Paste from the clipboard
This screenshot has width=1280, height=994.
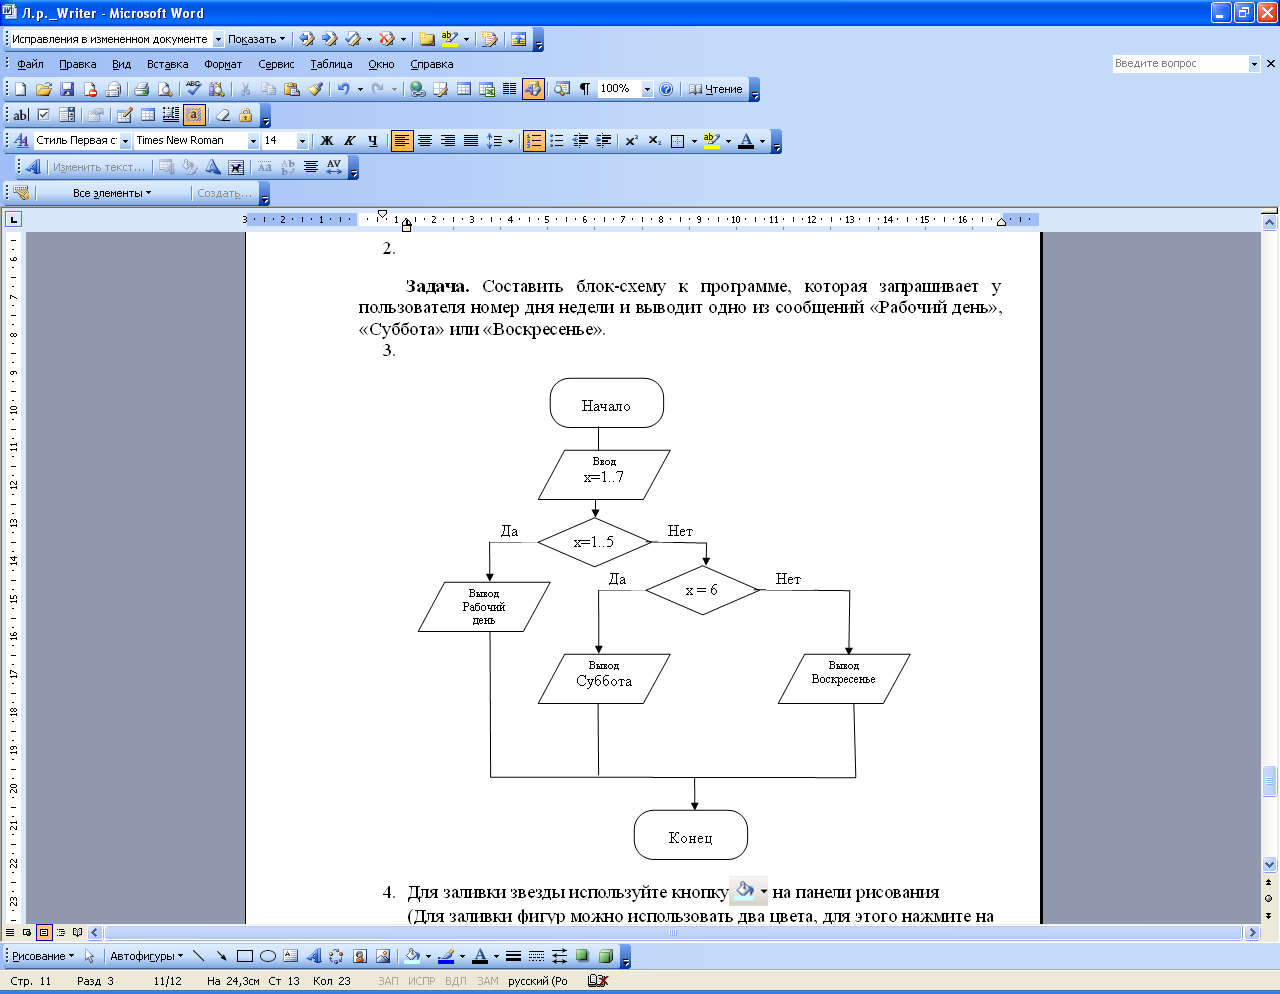[x=292, y=89]
